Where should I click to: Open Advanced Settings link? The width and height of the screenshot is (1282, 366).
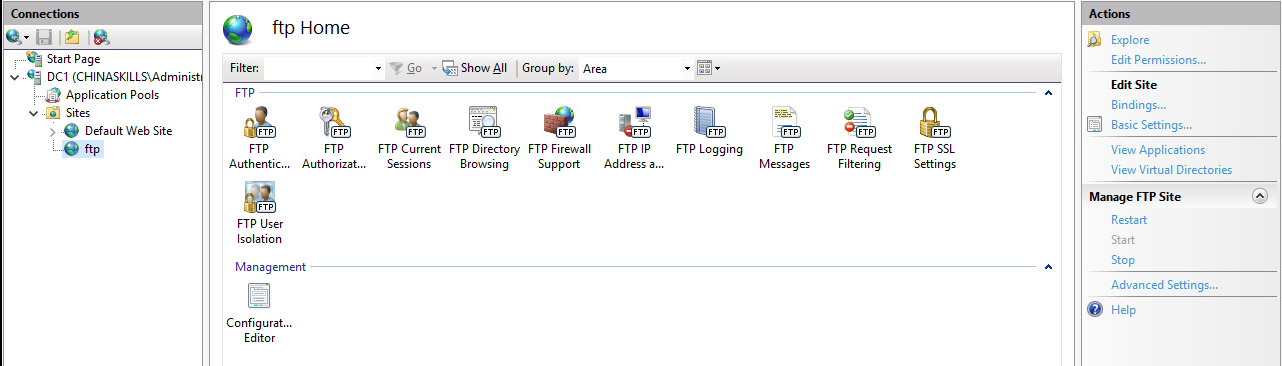pos(1164,285)
